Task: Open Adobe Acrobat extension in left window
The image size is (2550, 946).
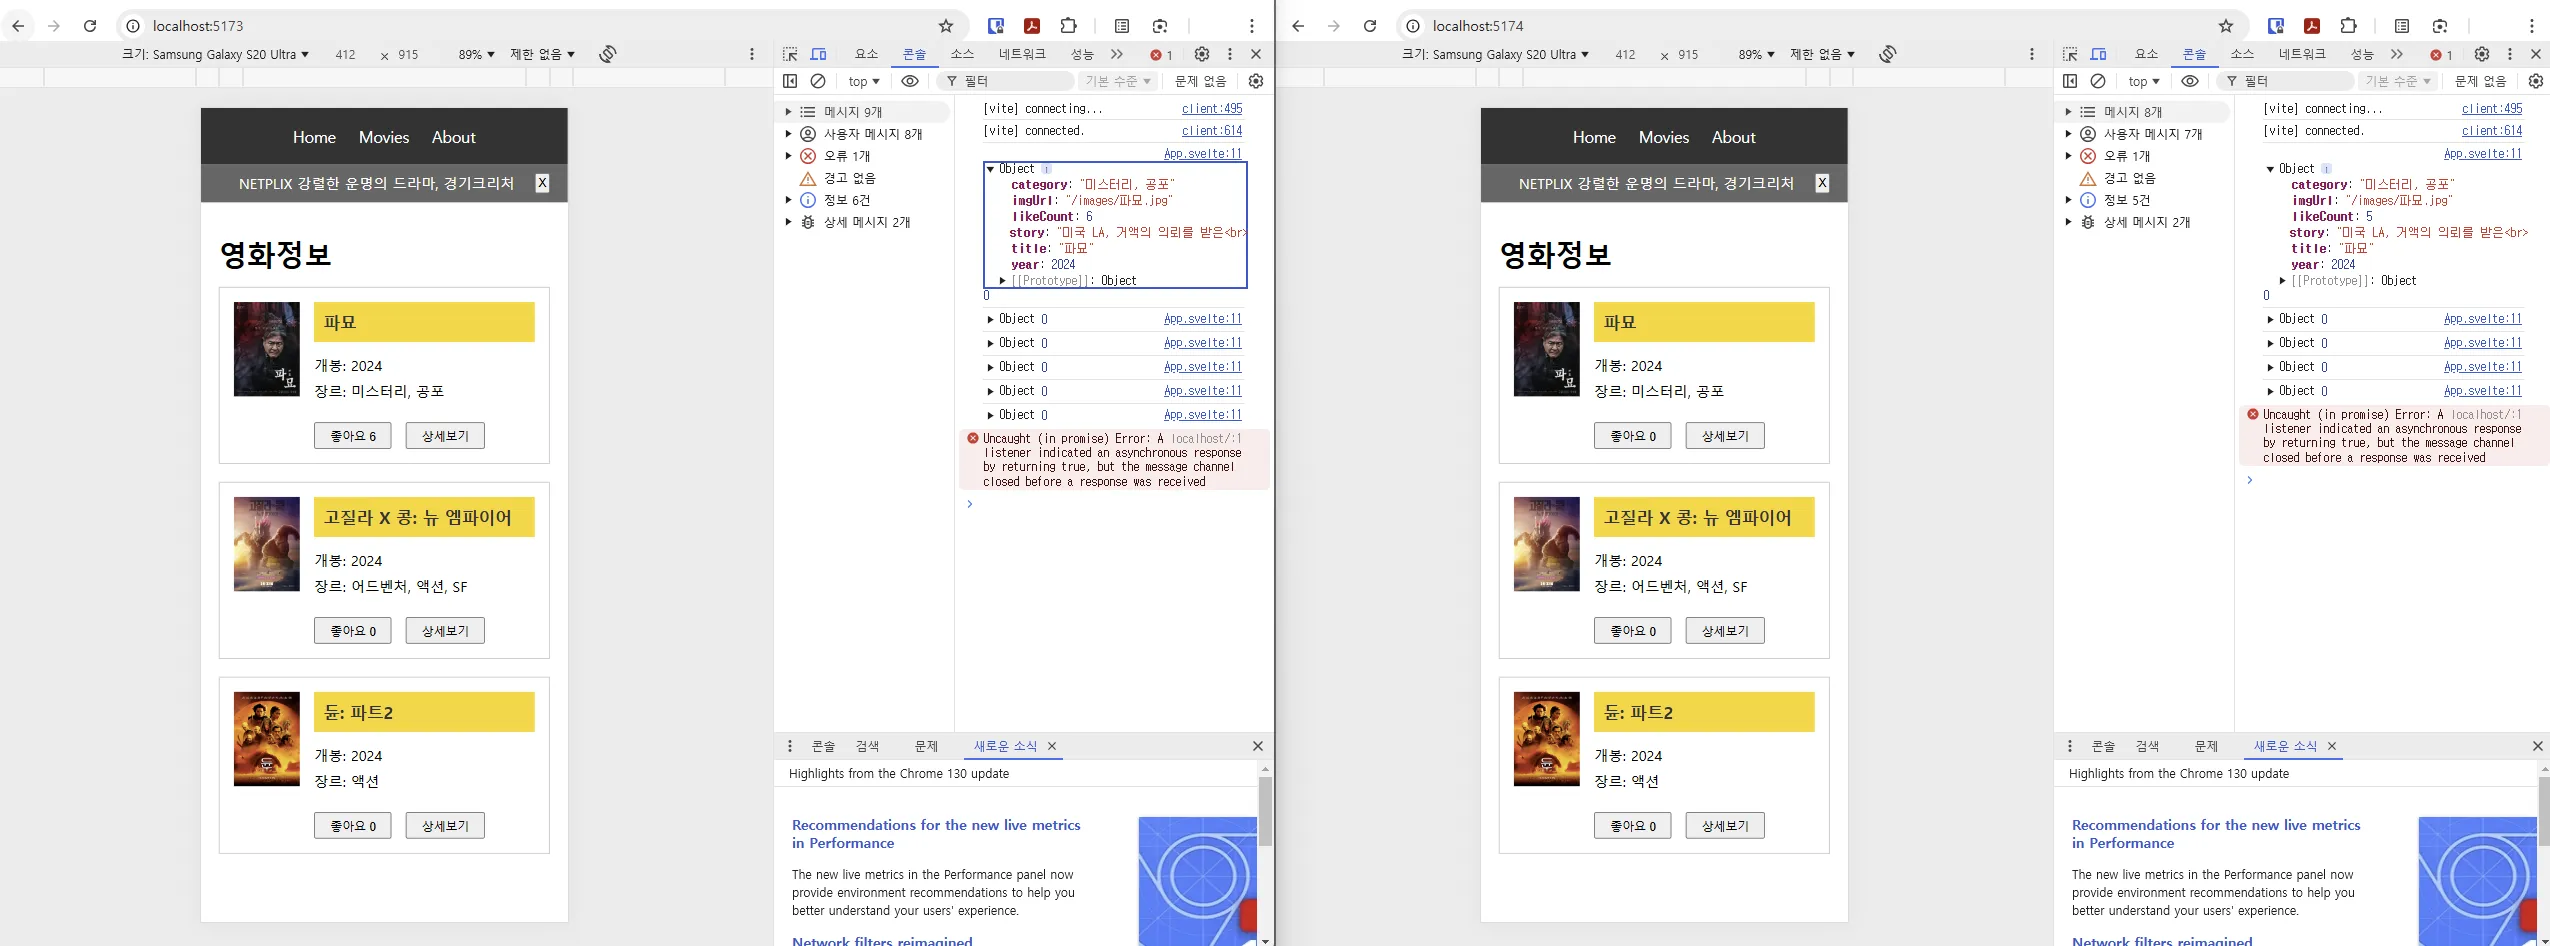Action: (1032, 26)
